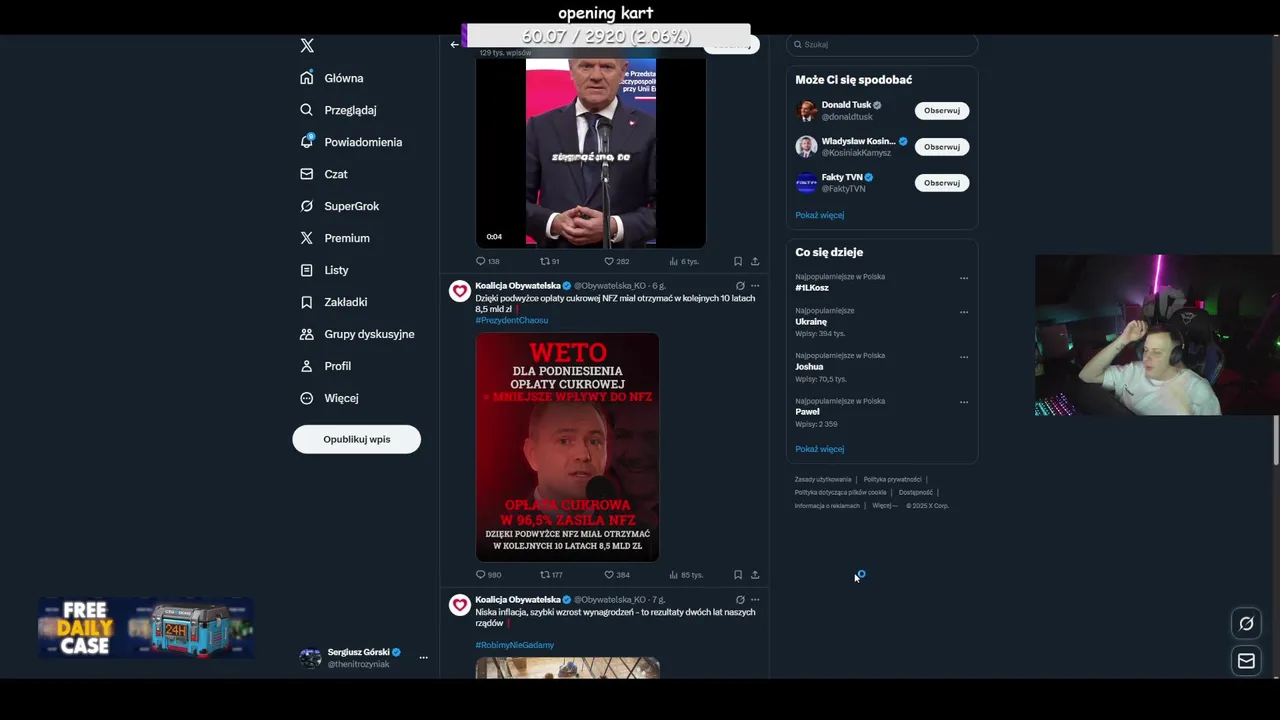
Task: Open more options on the 6 g. tweet
Action: point(755,286)
